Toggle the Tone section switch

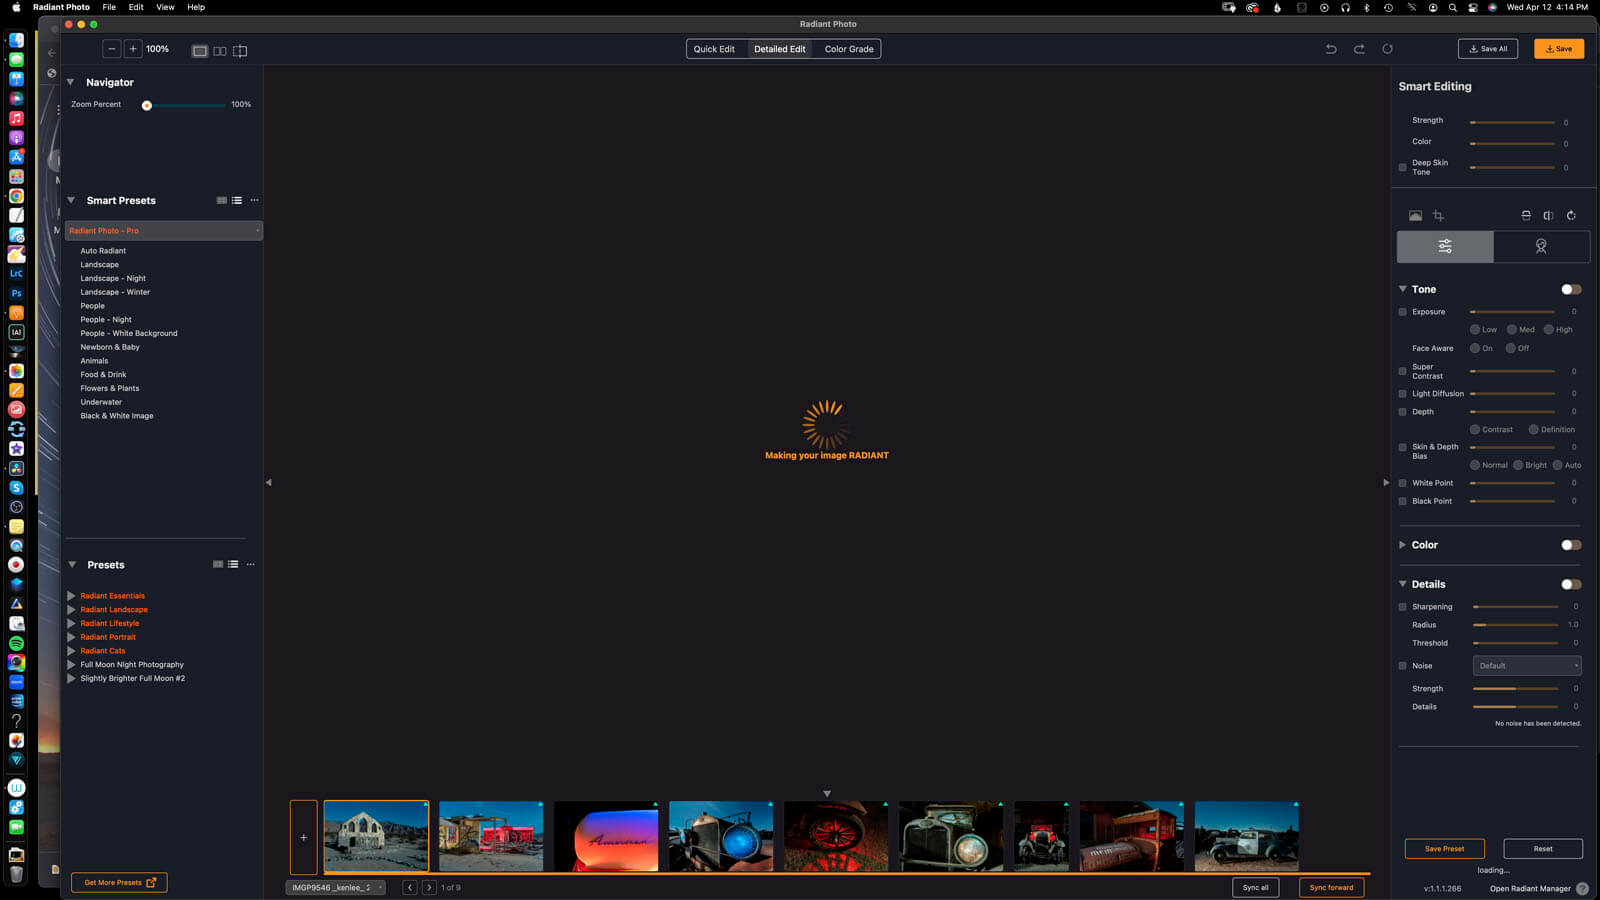click(1570, 290)
